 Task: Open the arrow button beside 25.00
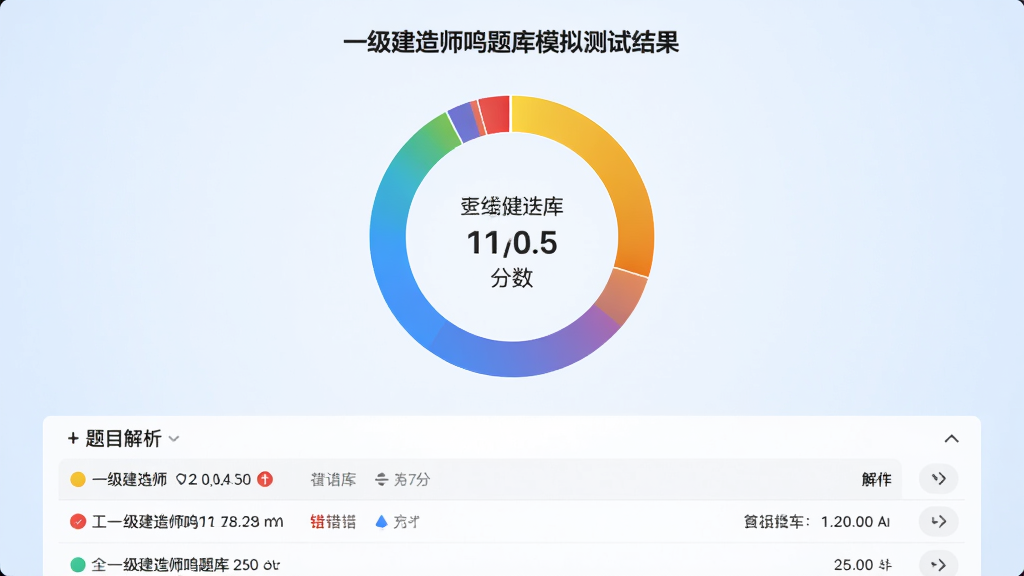pos(938,563)
